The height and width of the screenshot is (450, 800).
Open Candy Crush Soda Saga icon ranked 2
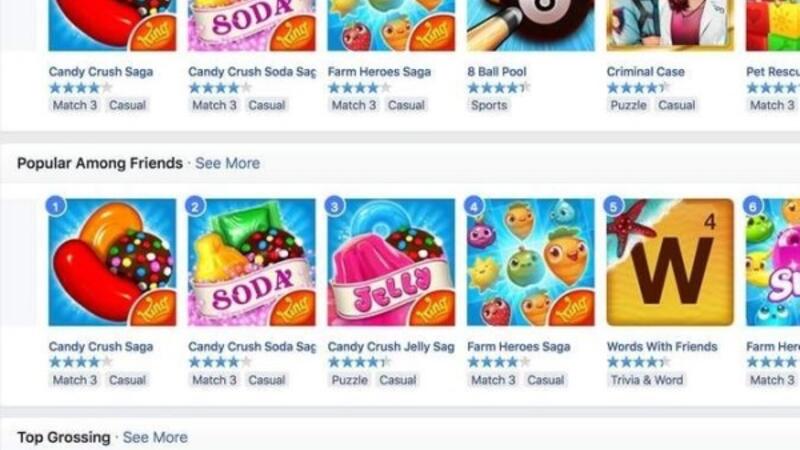click(x=252, y=262)
